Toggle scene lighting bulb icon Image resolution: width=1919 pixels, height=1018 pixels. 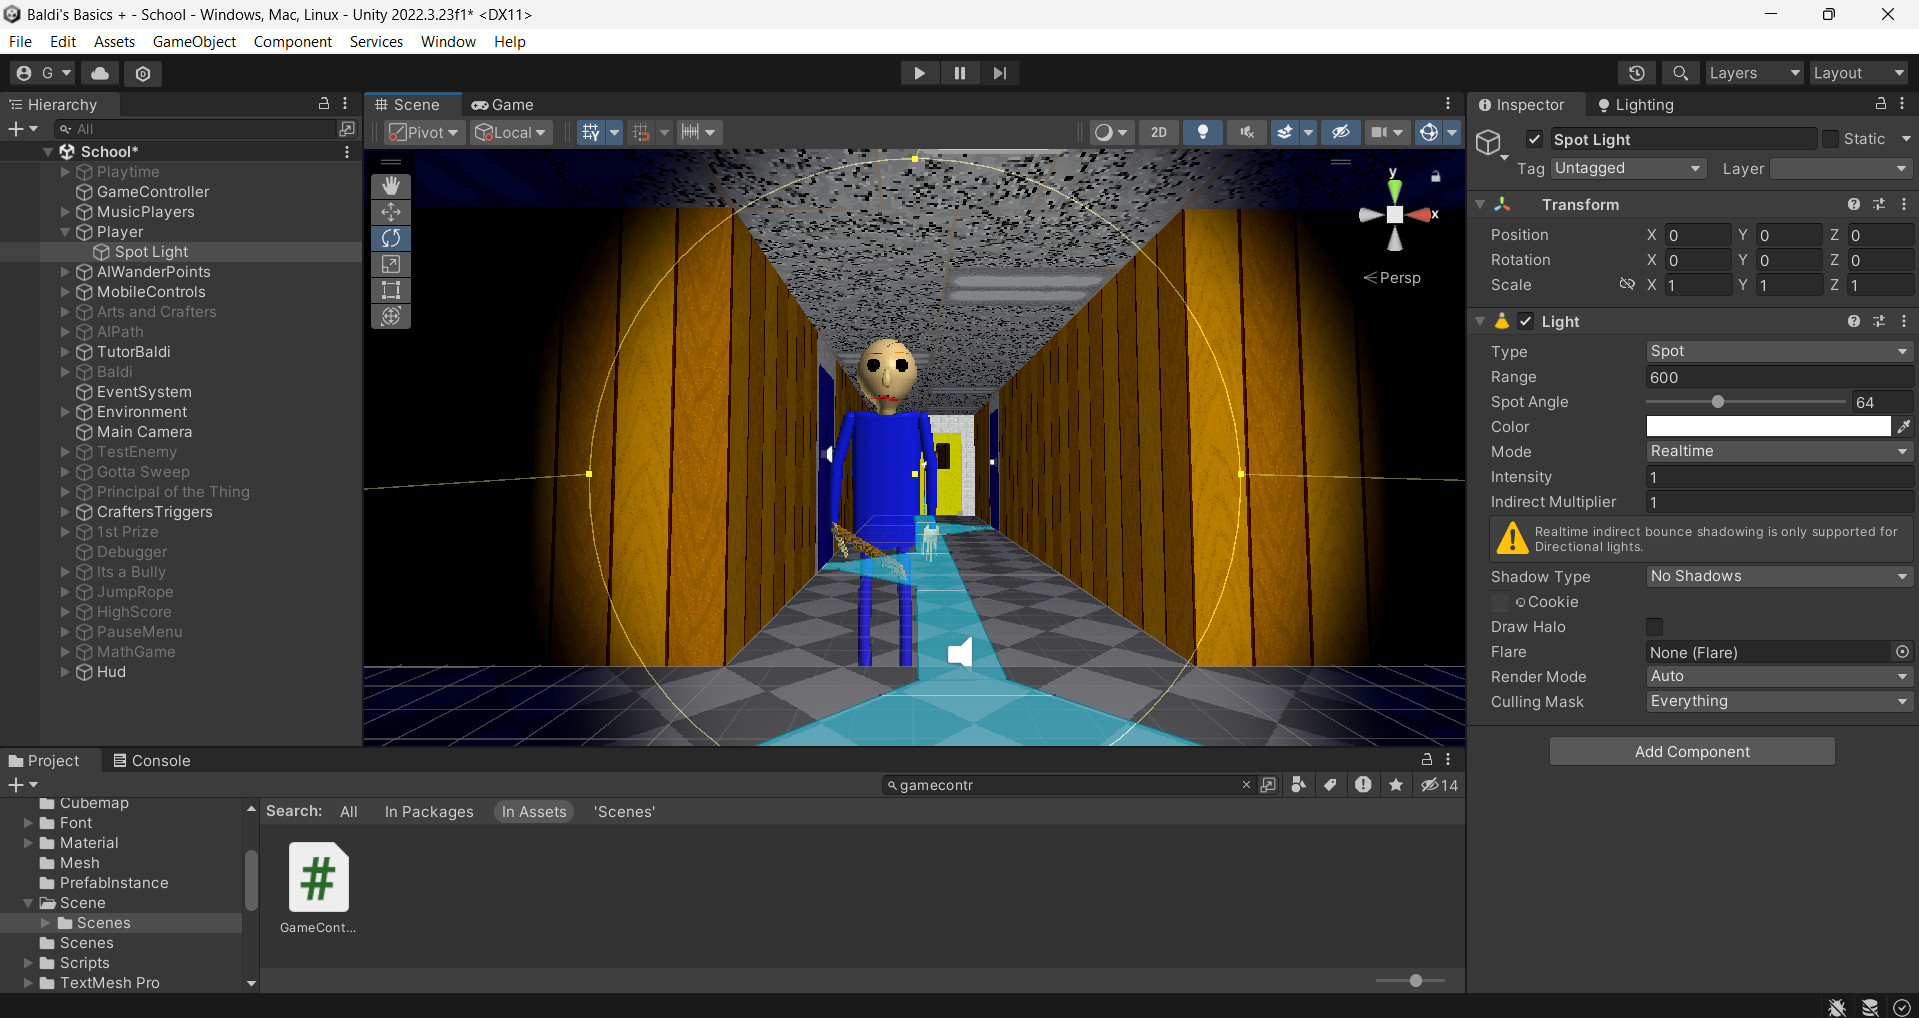(x=1203, y=132)
